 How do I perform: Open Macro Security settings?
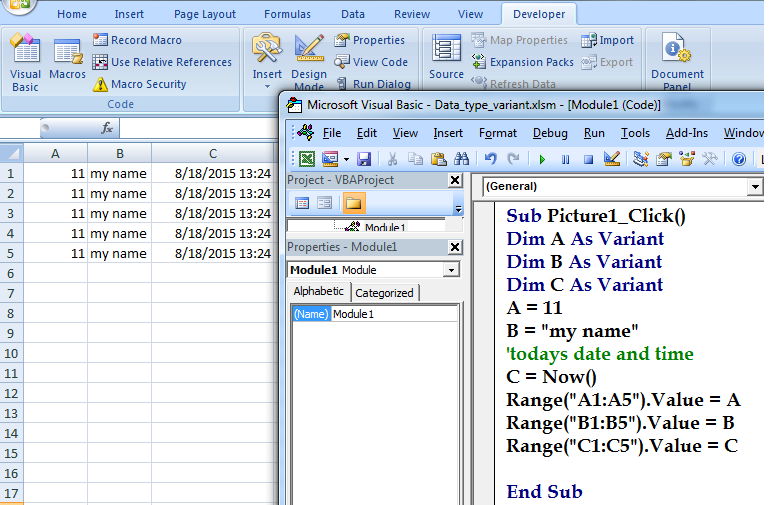click(140, 84)
